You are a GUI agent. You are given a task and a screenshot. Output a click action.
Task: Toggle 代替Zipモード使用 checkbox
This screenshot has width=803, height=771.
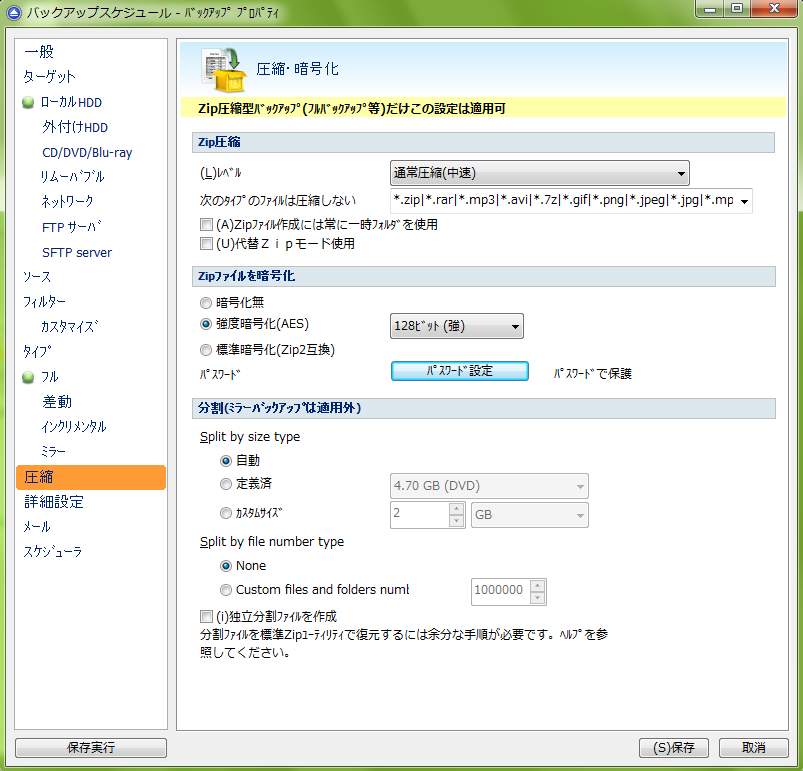[x=206, y=243]
